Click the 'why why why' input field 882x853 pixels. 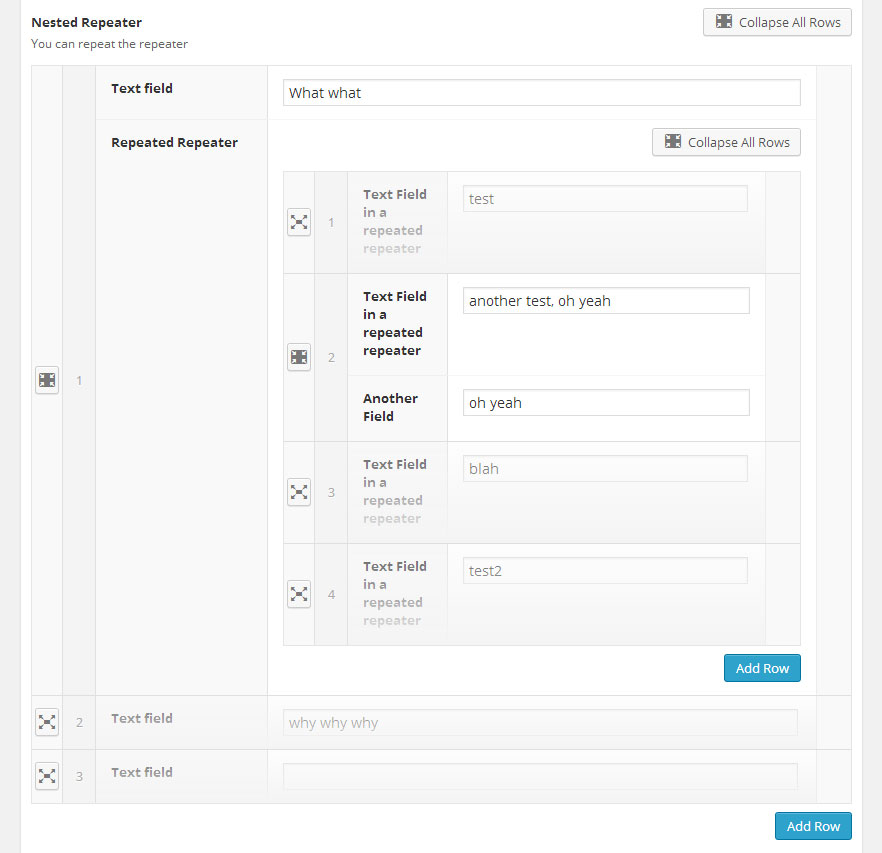(x=540, y=722)
